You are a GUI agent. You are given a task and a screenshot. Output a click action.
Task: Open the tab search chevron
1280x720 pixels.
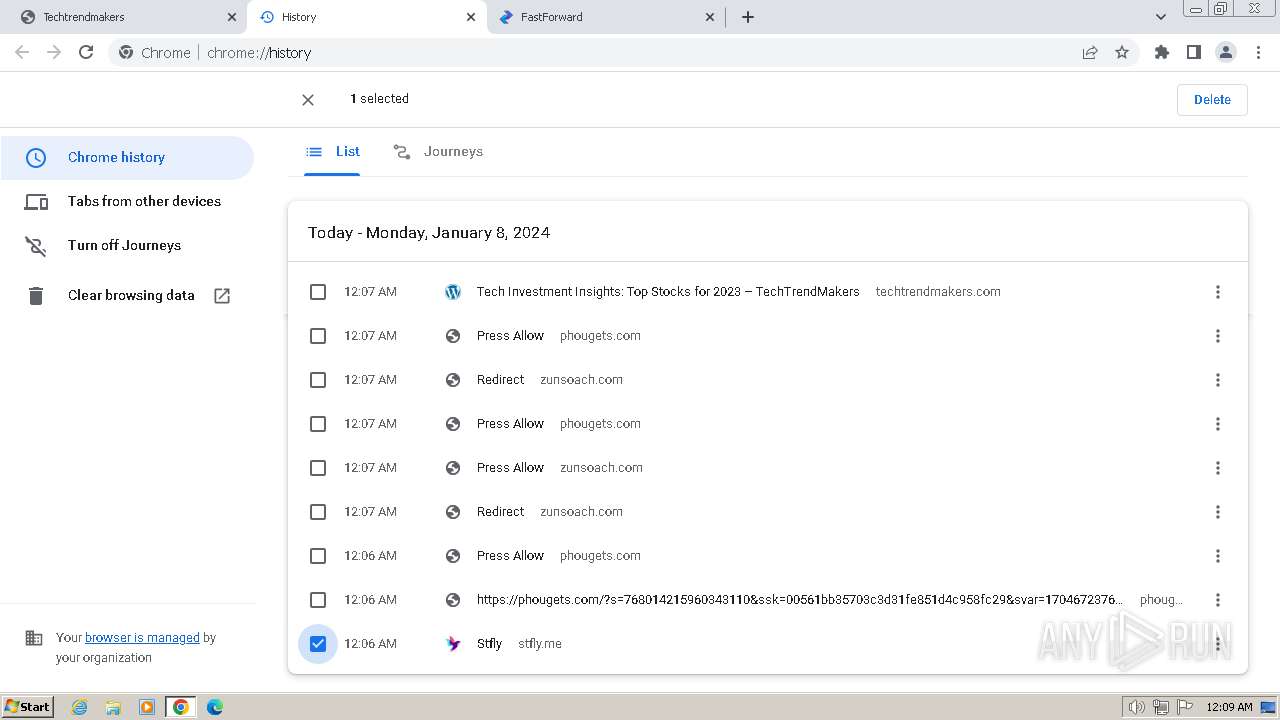pos(1161,17)
